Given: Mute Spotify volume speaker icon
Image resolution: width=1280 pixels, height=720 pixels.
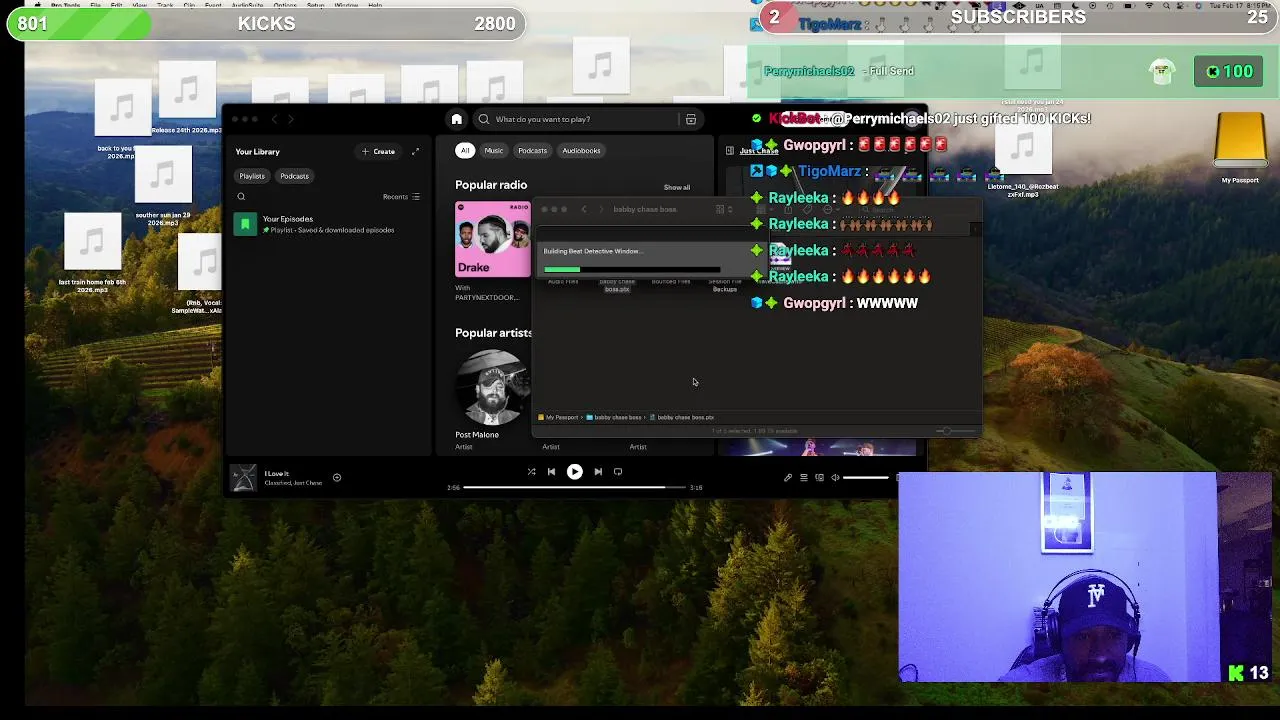Looking at the screenshot, I should click(835, 478).
